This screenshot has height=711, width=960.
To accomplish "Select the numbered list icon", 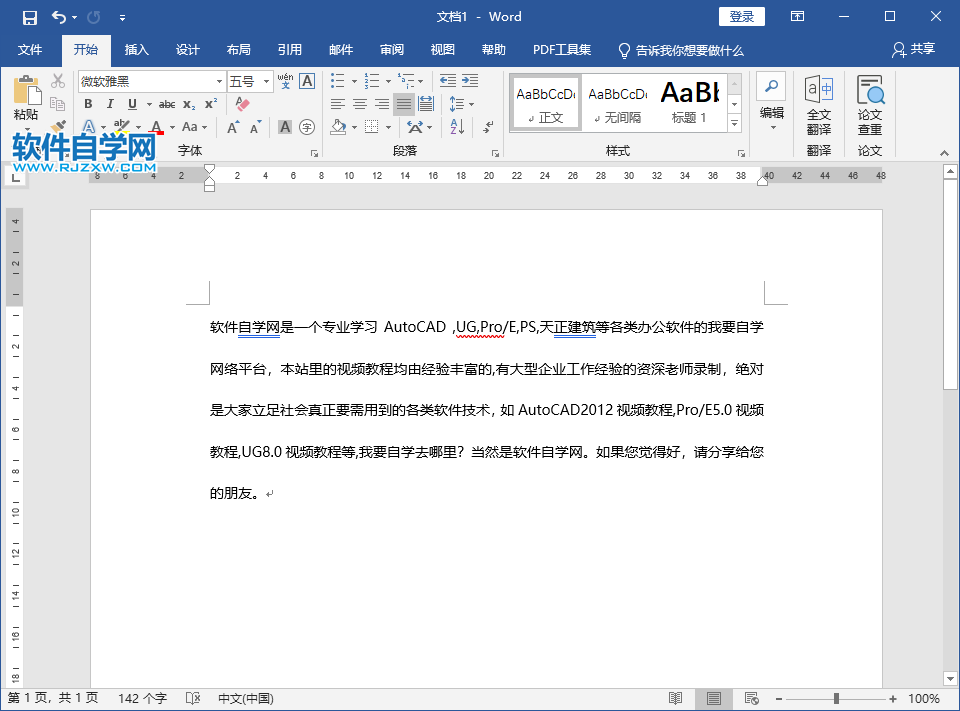I will coord(369,81).
